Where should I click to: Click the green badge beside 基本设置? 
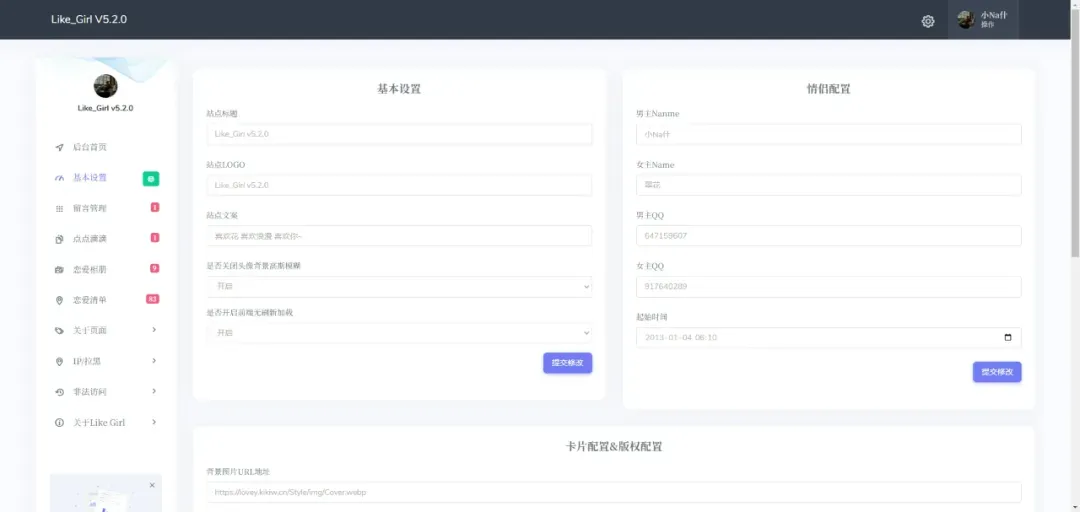point(151,179)
